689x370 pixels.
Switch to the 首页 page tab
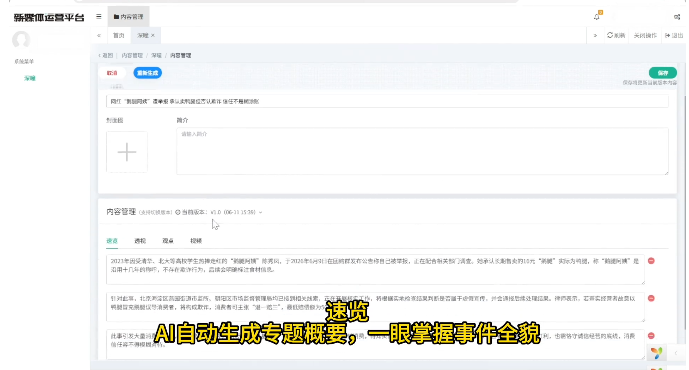pyautogui.click(x=119, y=36)
